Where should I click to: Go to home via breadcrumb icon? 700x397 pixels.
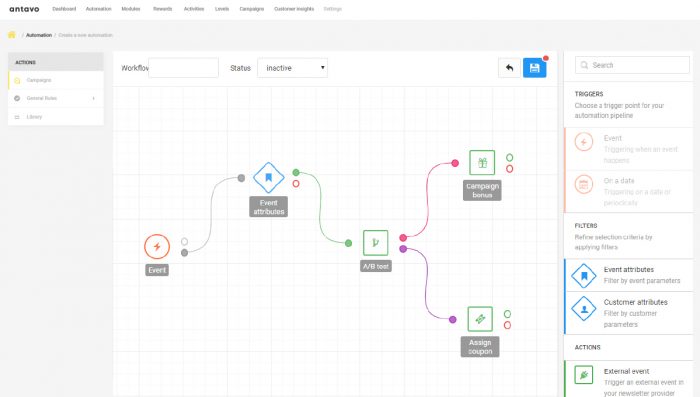click(12, 35)
